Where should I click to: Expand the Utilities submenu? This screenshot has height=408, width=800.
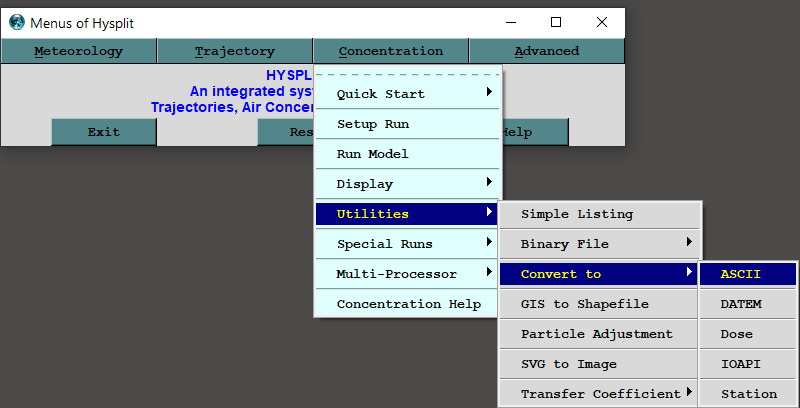(x=407, y=214)
